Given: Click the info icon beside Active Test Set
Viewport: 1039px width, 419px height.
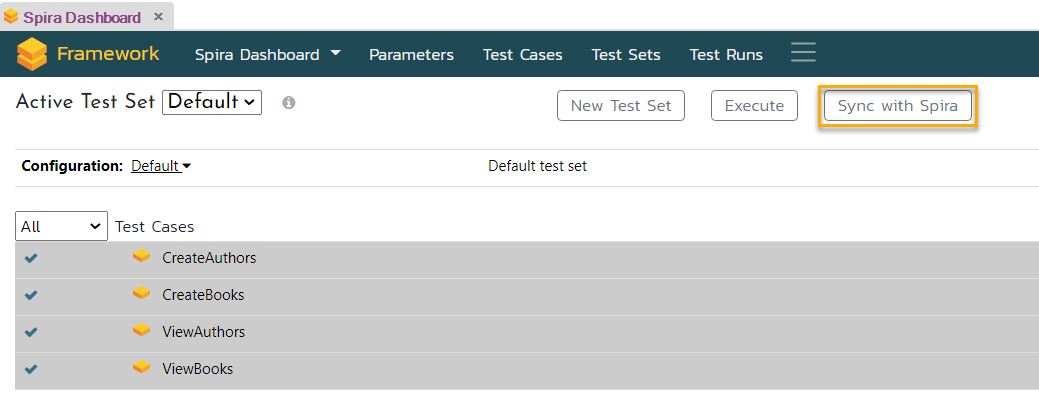Looking at the screenshot, I should pyautogui.click(x=288, y=103).
